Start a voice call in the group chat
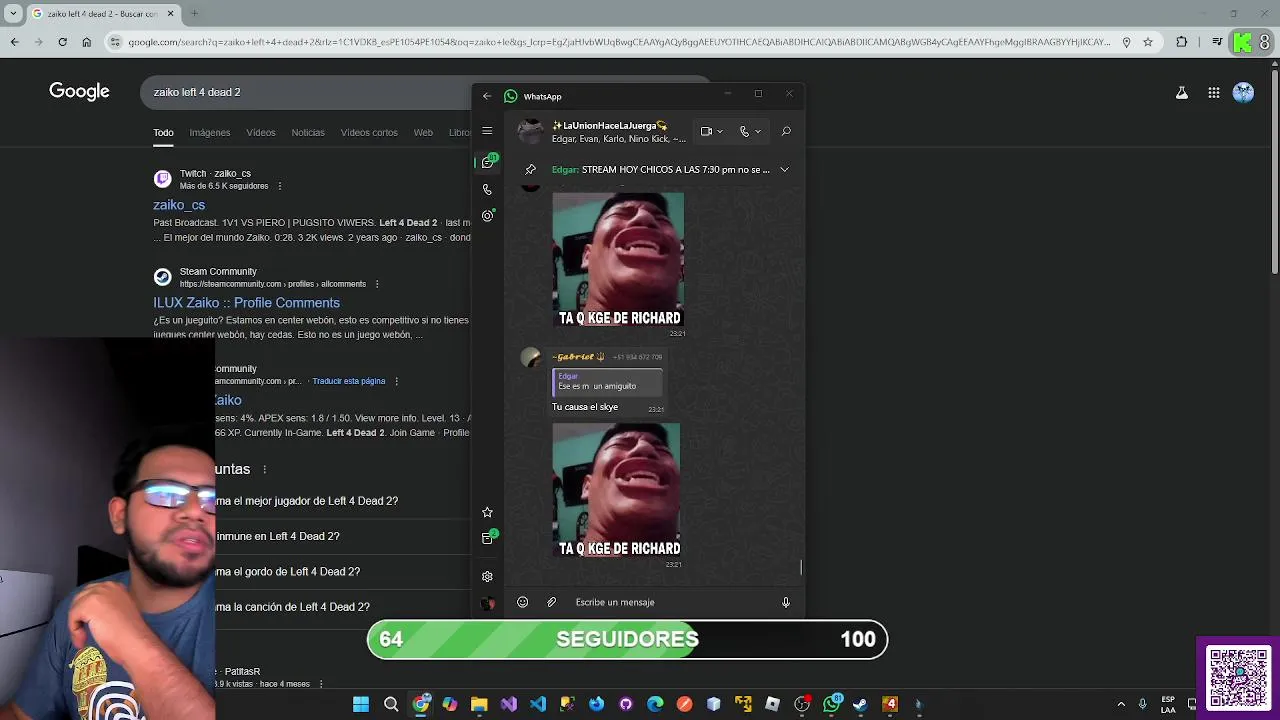Viewport: 1280px width, 720px height. (744, 131)
